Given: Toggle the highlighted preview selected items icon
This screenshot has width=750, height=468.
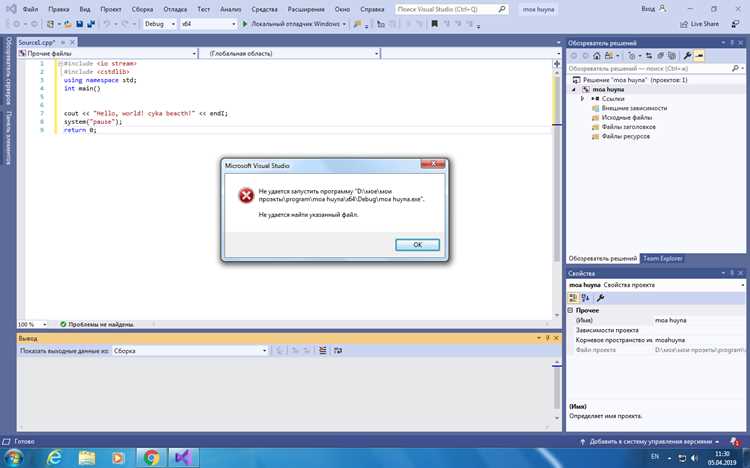Looking at the screenshot, I should (699, 56).
